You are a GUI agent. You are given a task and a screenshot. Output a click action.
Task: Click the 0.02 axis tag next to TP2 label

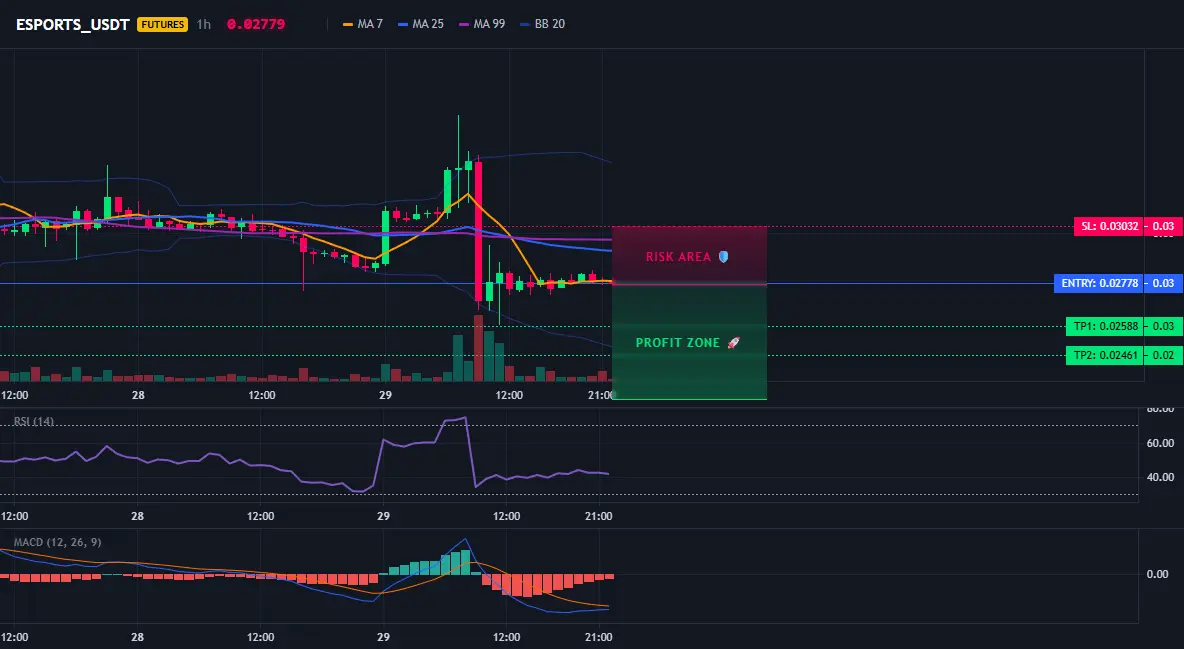(x=1164, y=355)
